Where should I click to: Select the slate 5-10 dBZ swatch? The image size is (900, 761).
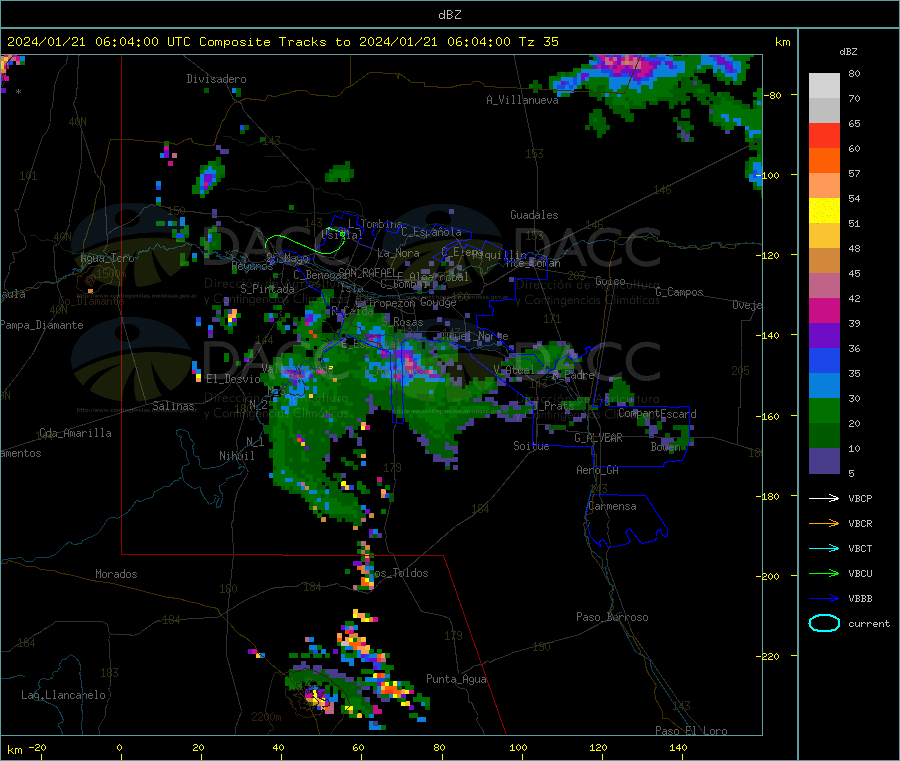(824, 461)
